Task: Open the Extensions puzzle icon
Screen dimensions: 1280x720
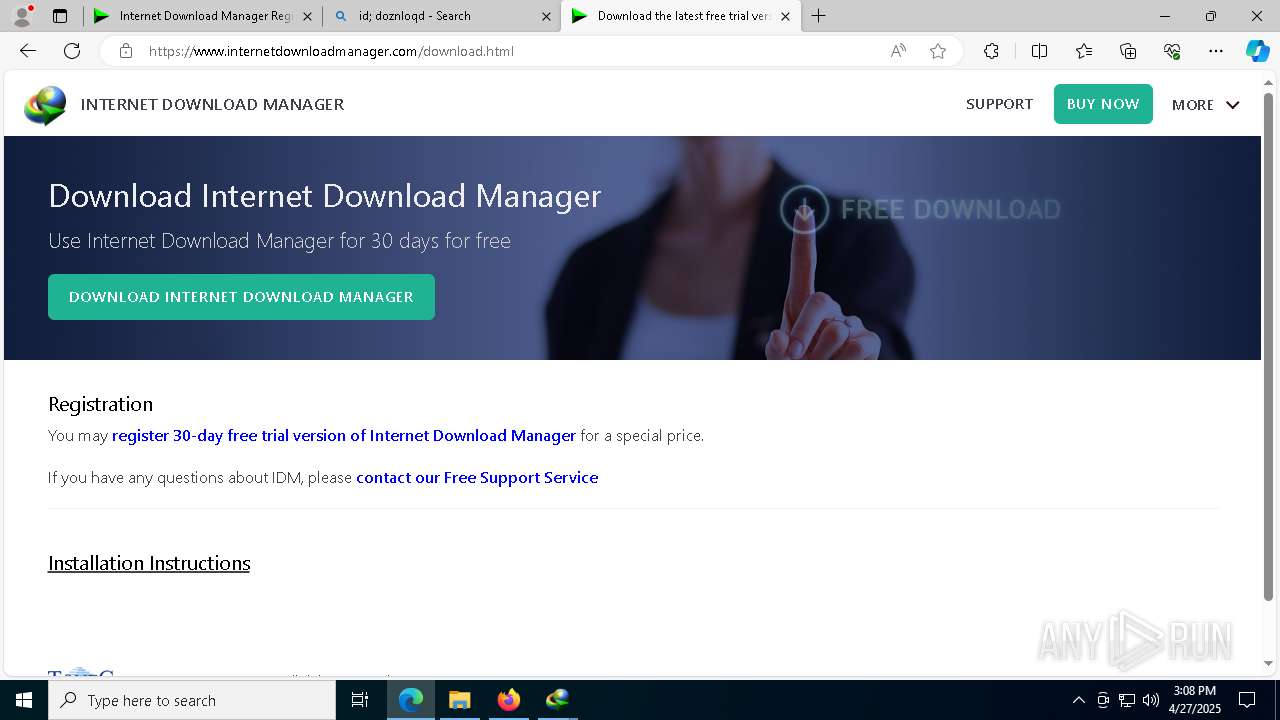Action: click(991, 51)
